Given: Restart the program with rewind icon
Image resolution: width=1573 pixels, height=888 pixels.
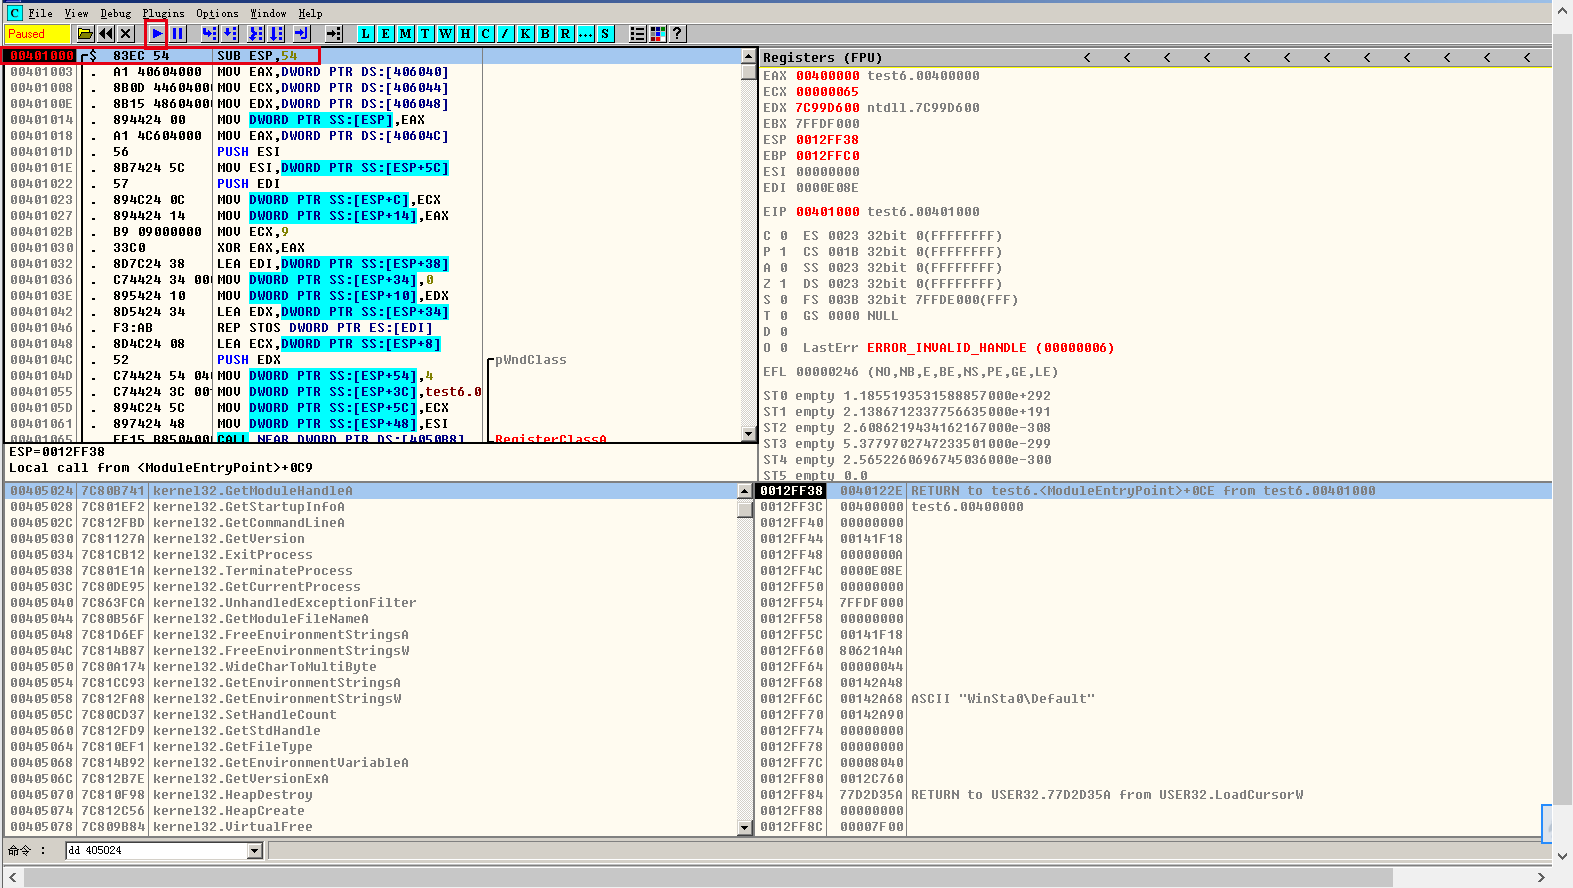Looking at the screenshot, I should pos(106,34).
